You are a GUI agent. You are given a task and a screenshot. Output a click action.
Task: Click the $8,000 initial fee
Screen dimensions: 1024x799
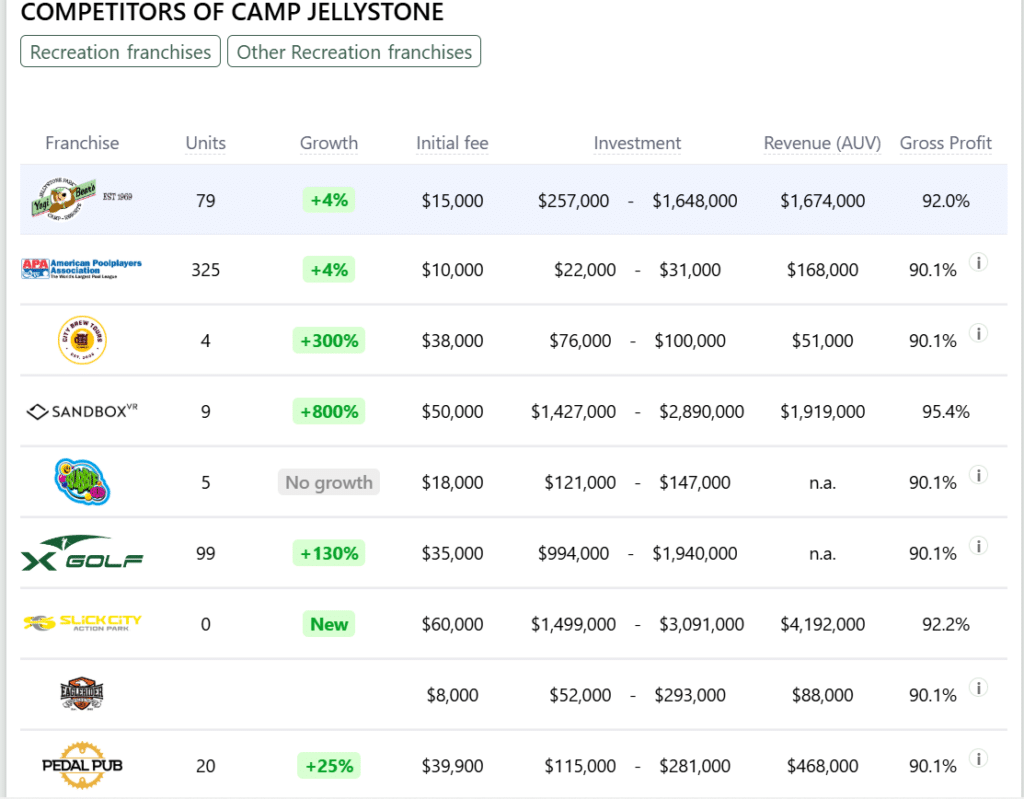452,694
